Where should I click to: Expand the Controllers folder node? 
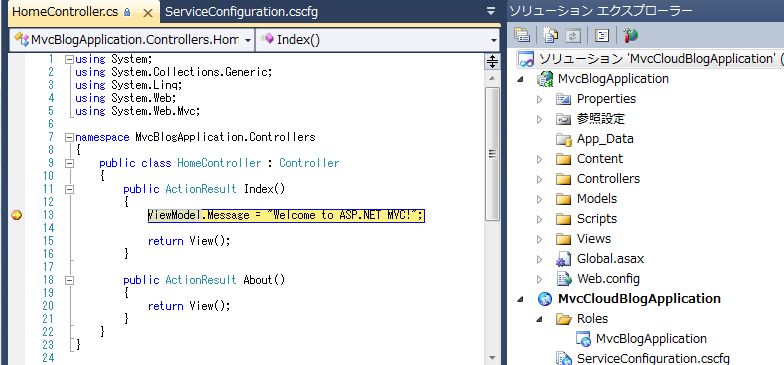click(539, 179)
